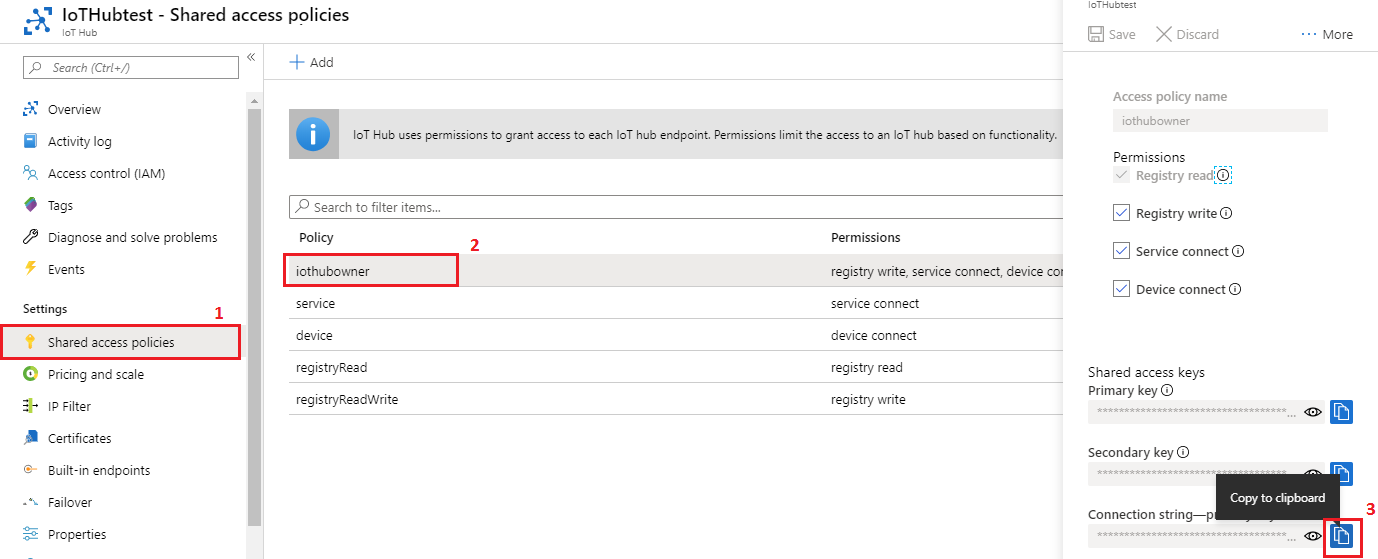Click the IoT Hub logo icon
The image size is (1378, 559).
coord(39,20)
